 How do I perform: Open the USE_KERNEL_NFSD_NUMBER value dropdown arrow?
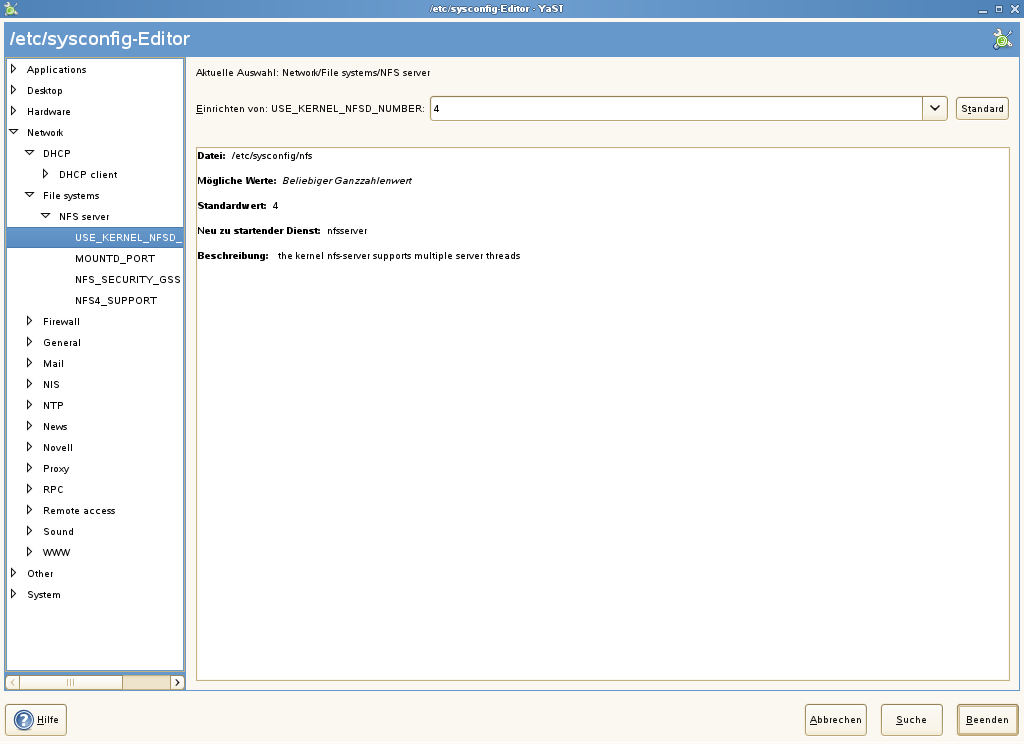(x=935, y=108)
